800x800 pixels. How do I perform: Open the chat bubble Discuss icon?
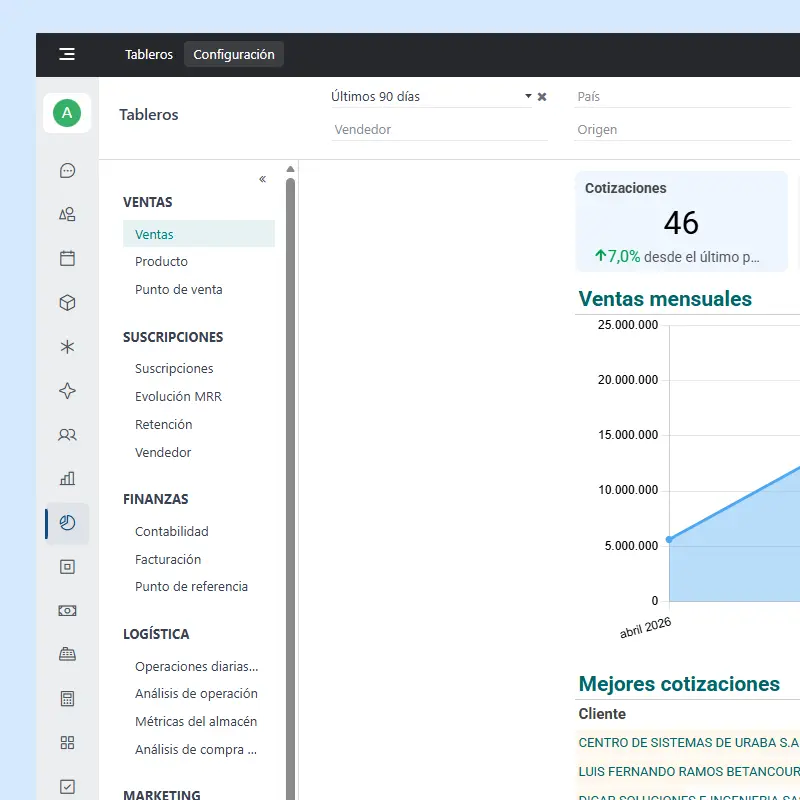67,170
